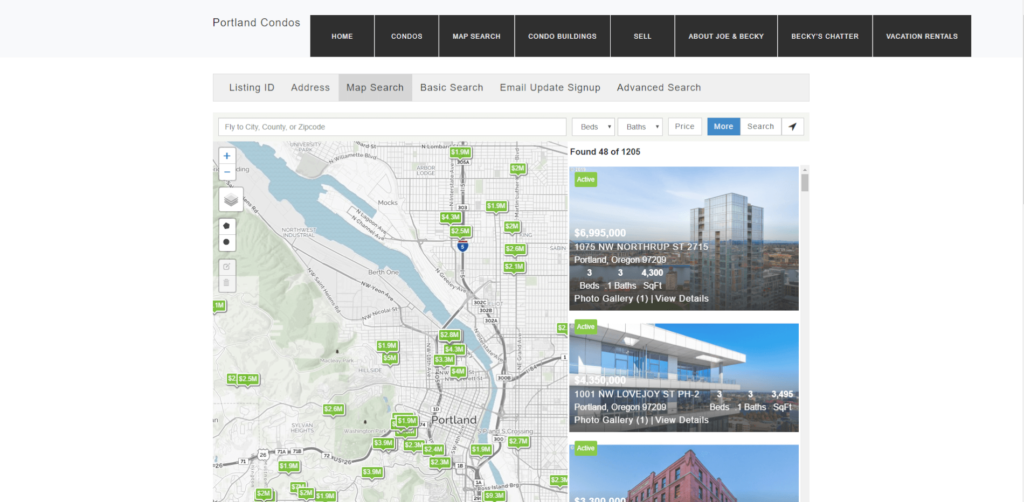This screenshot has width=1024, height=502.
Task: Zoom out of the map with minus
Action: 227,172
